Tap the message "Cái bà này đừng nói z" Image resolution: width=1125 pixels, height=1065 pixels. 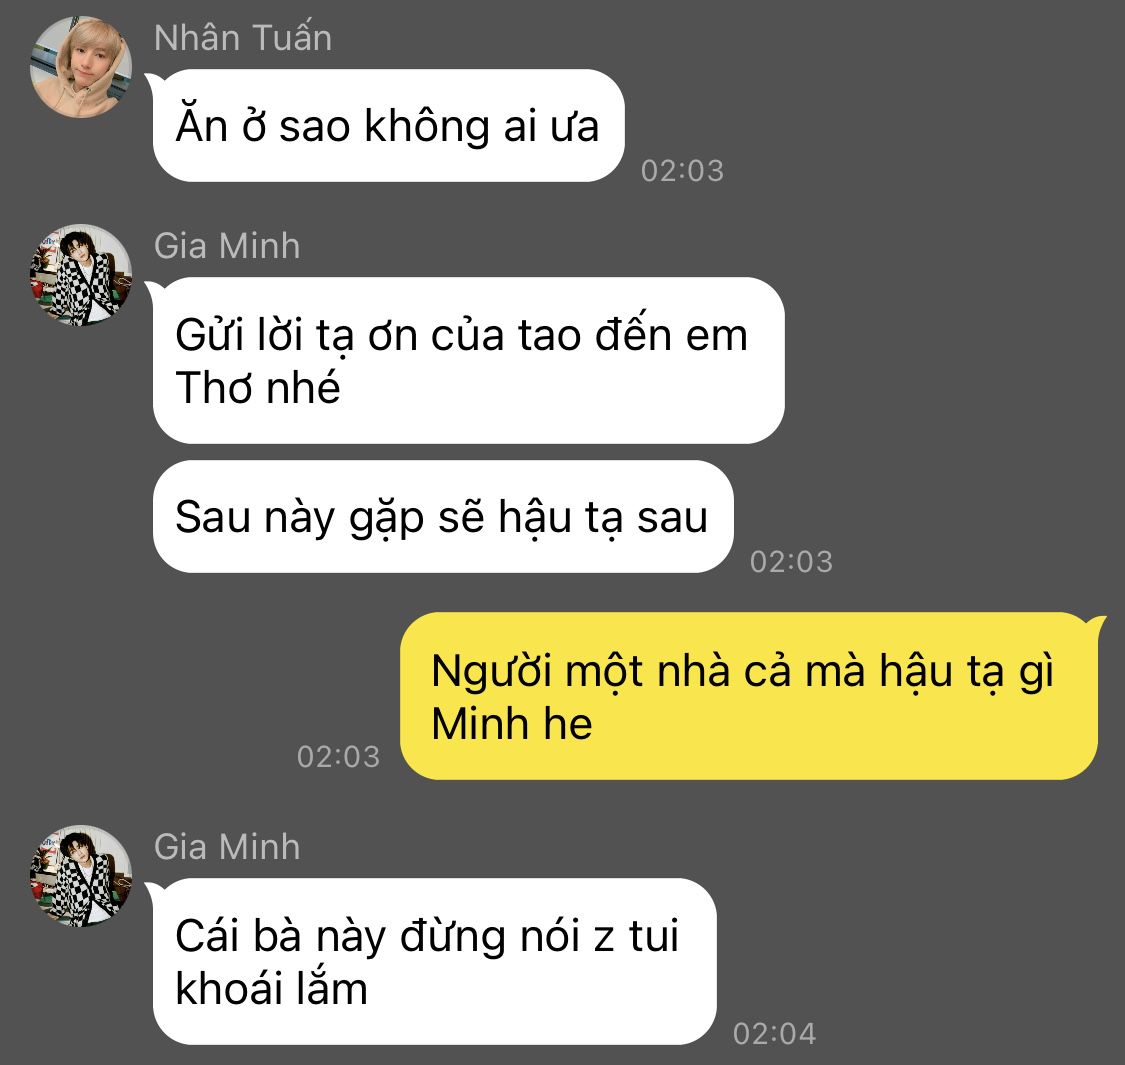pyautogui.click(x=434, y=962)
